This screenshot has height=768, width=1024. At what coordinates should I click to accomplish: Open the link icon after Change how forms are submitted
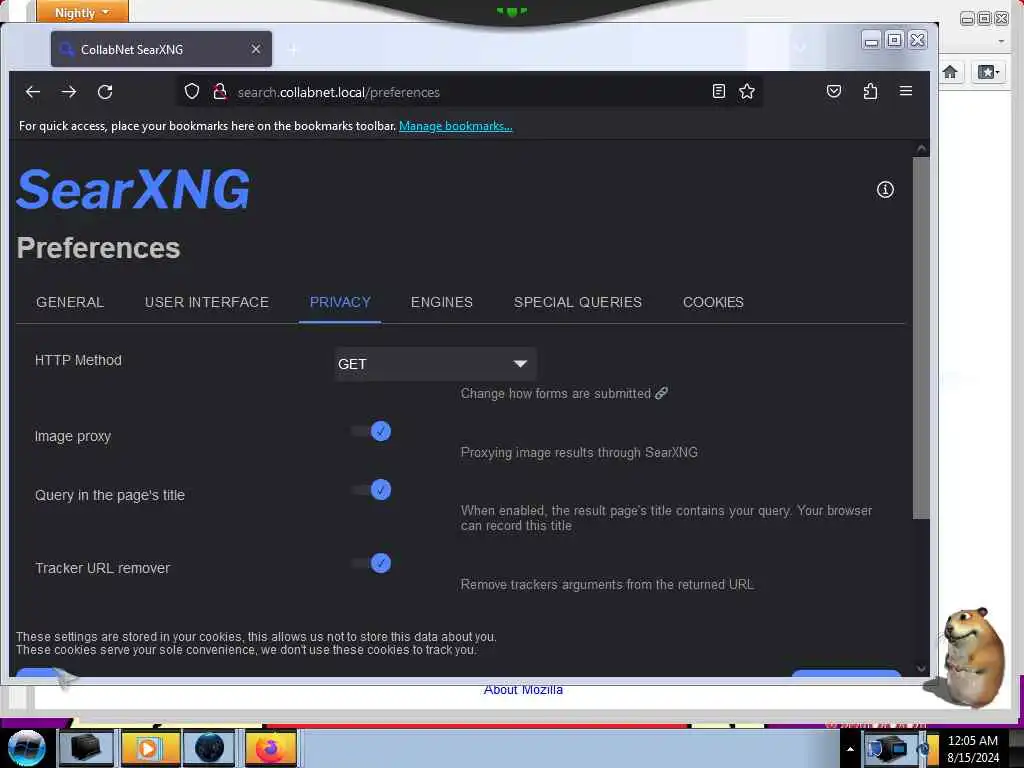coord(662,393)
